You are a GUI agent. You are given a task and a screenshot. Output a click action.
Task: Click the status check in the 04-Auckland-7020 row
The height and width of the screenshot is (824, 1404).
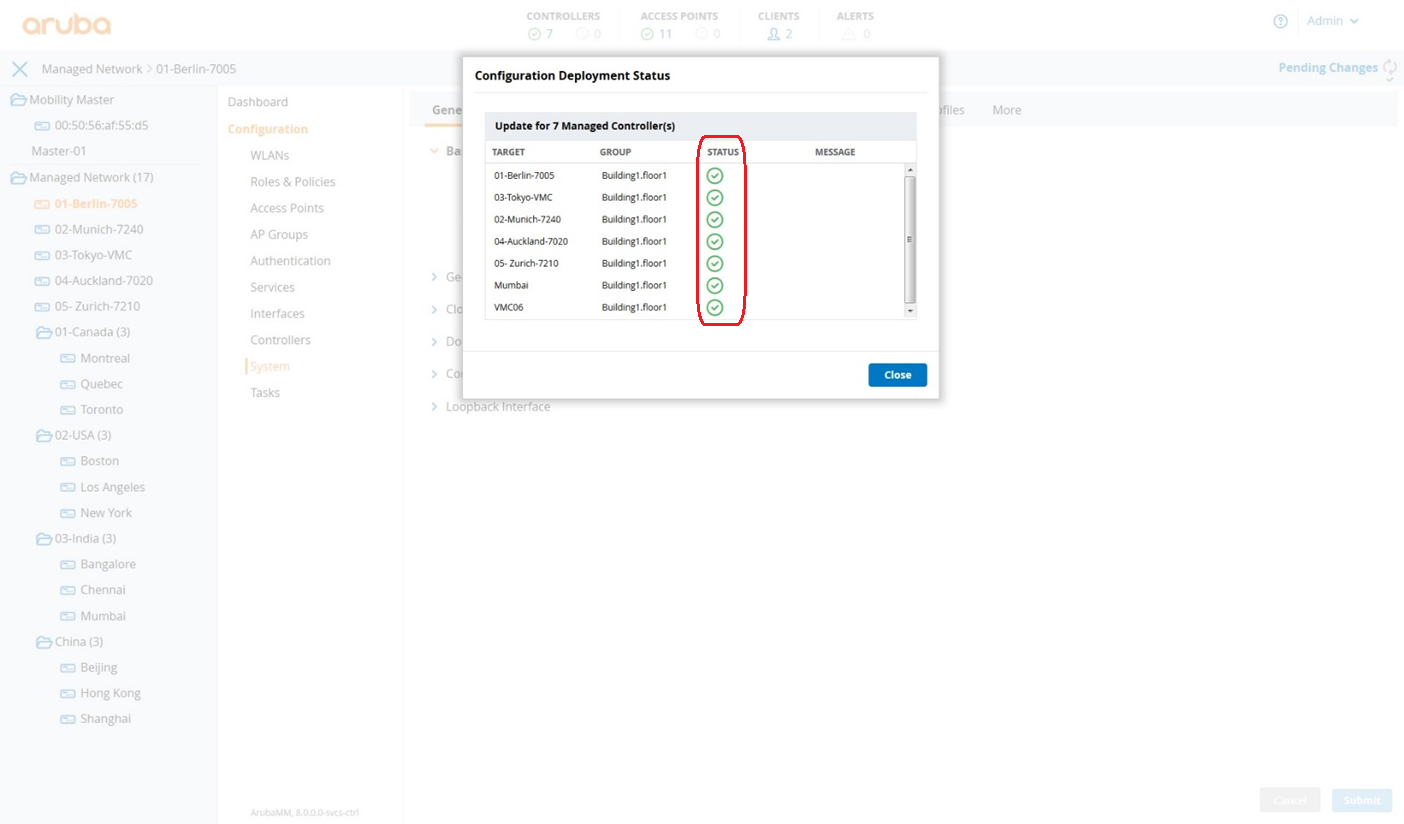pos(715,242)
